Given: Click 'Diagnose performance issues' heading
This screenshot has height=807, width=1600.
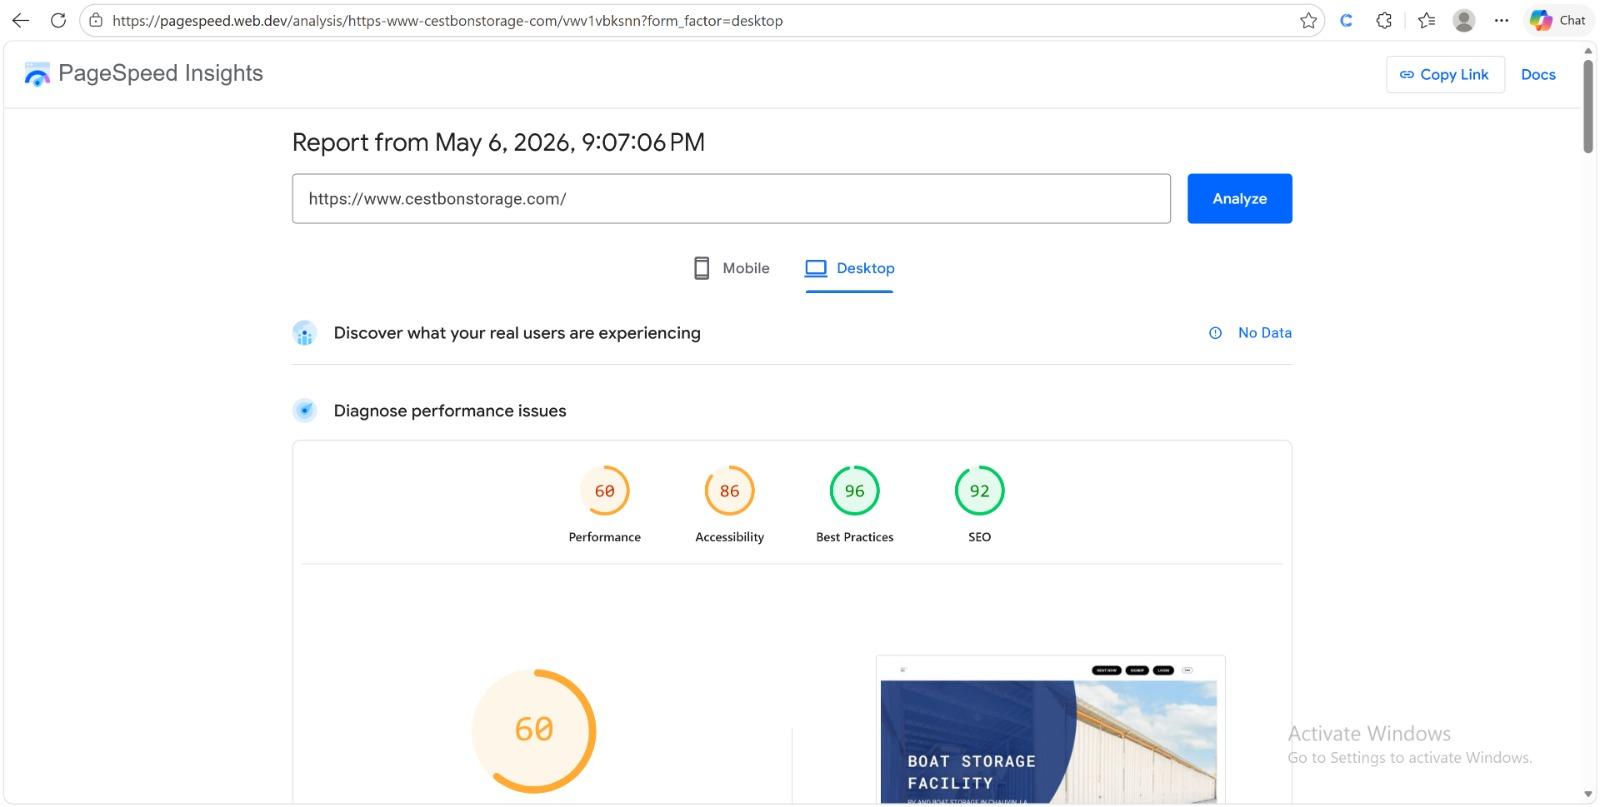Looking at the screenshot, I should pos(450,411).
